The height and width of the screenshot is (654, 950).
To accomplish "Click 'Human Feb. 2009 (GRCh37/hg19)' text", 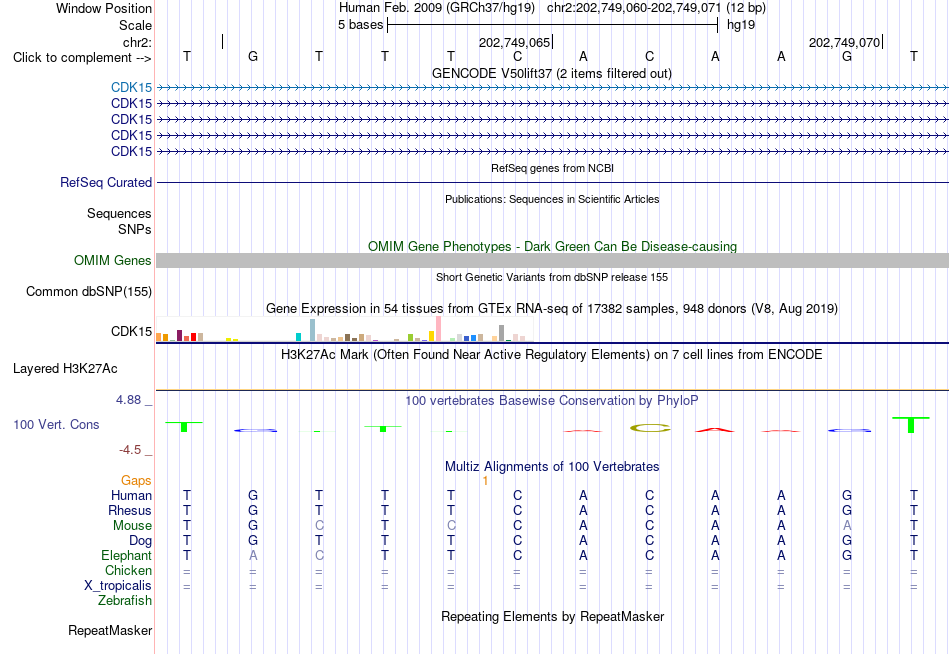I will (437, 8).
